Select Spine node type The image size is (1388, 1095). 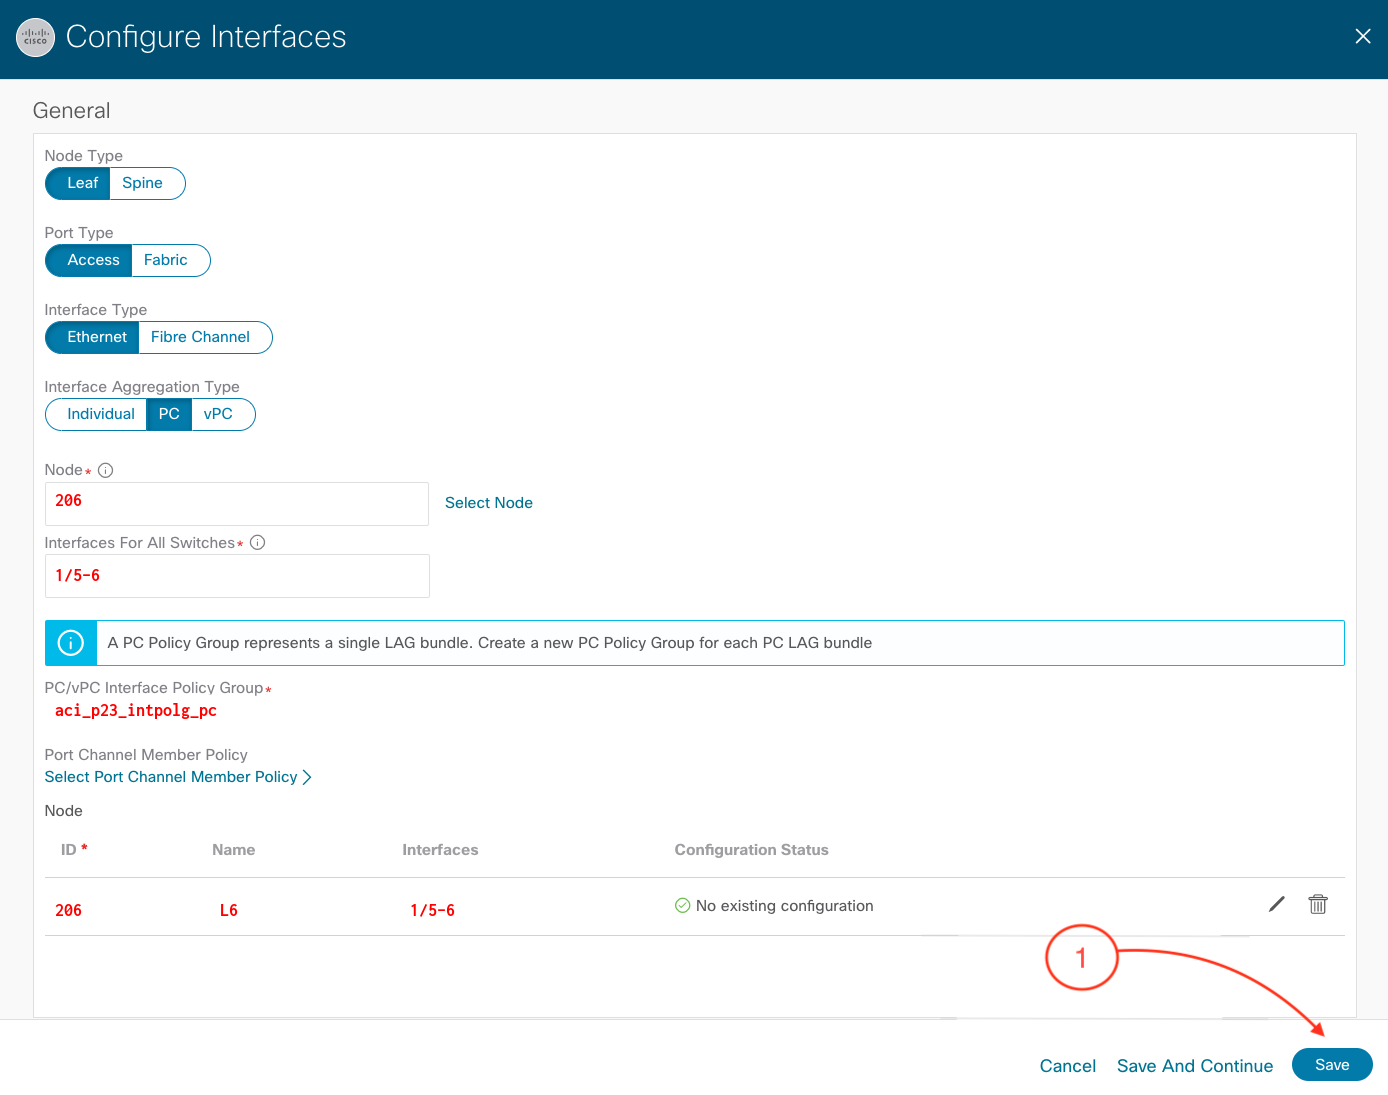click(x=143, y=183)
